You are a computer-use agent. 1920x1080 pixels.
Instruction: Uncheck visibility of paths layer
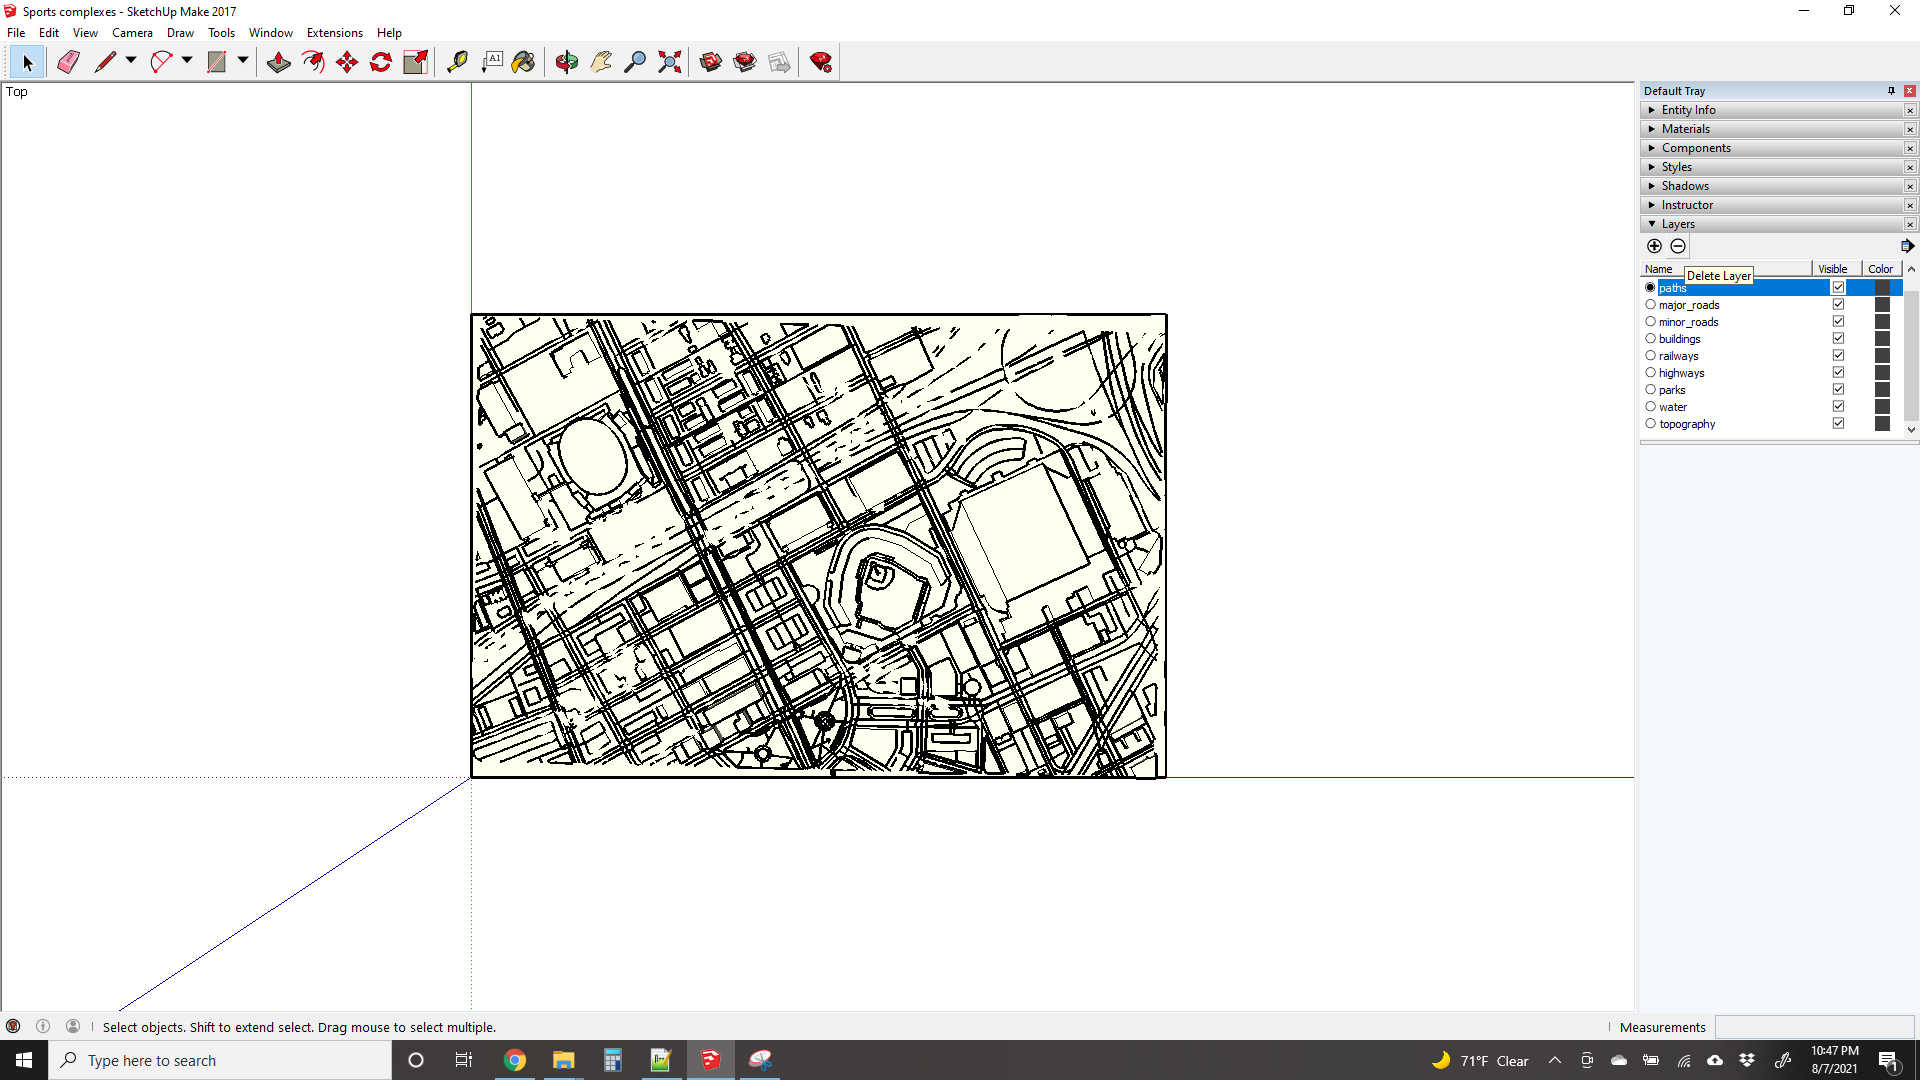tap(1838, 288)
